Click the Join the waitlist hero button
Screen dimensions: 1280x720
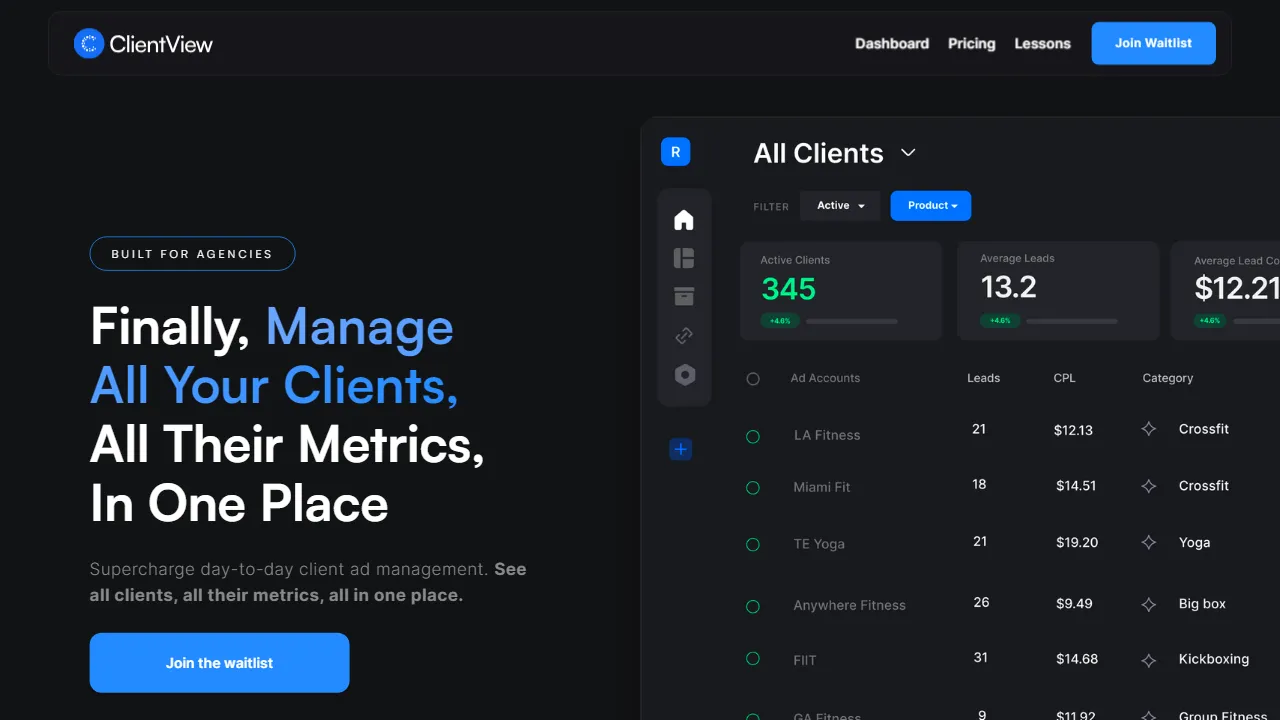[220, 663]
